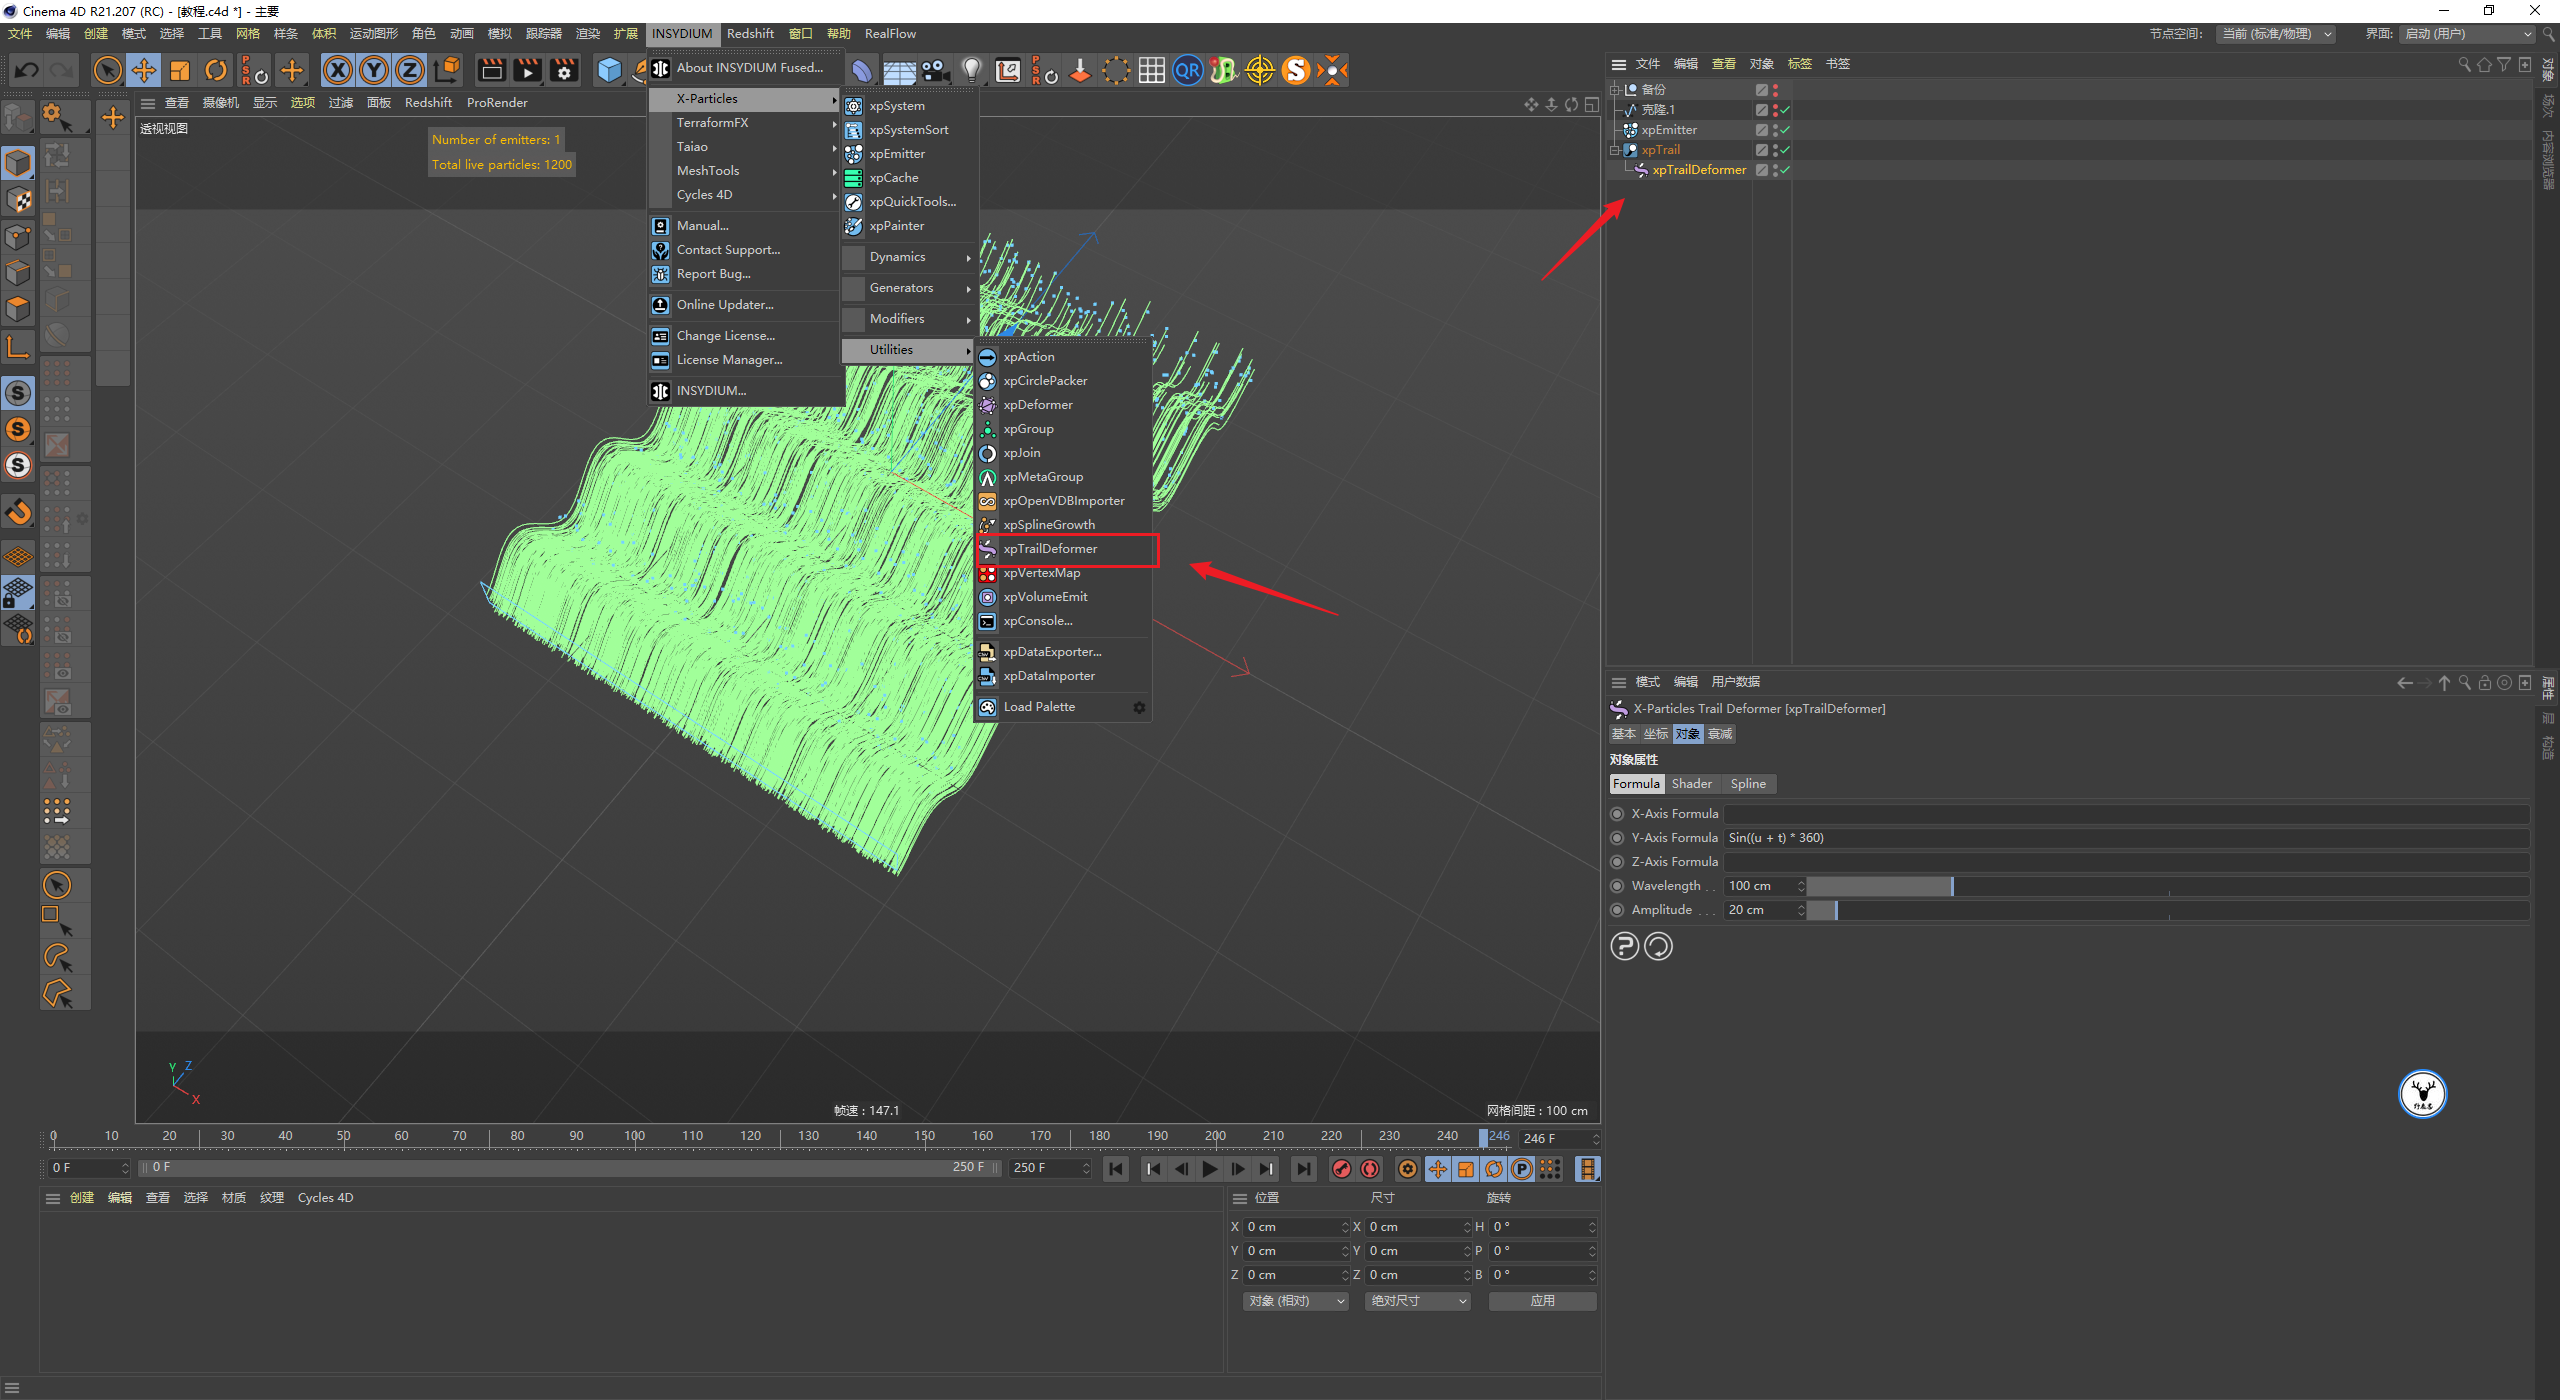This screenshot has height=1400, width=2560.
Task: Select the Rotate tool icon
Action: [x=216, y=70]
